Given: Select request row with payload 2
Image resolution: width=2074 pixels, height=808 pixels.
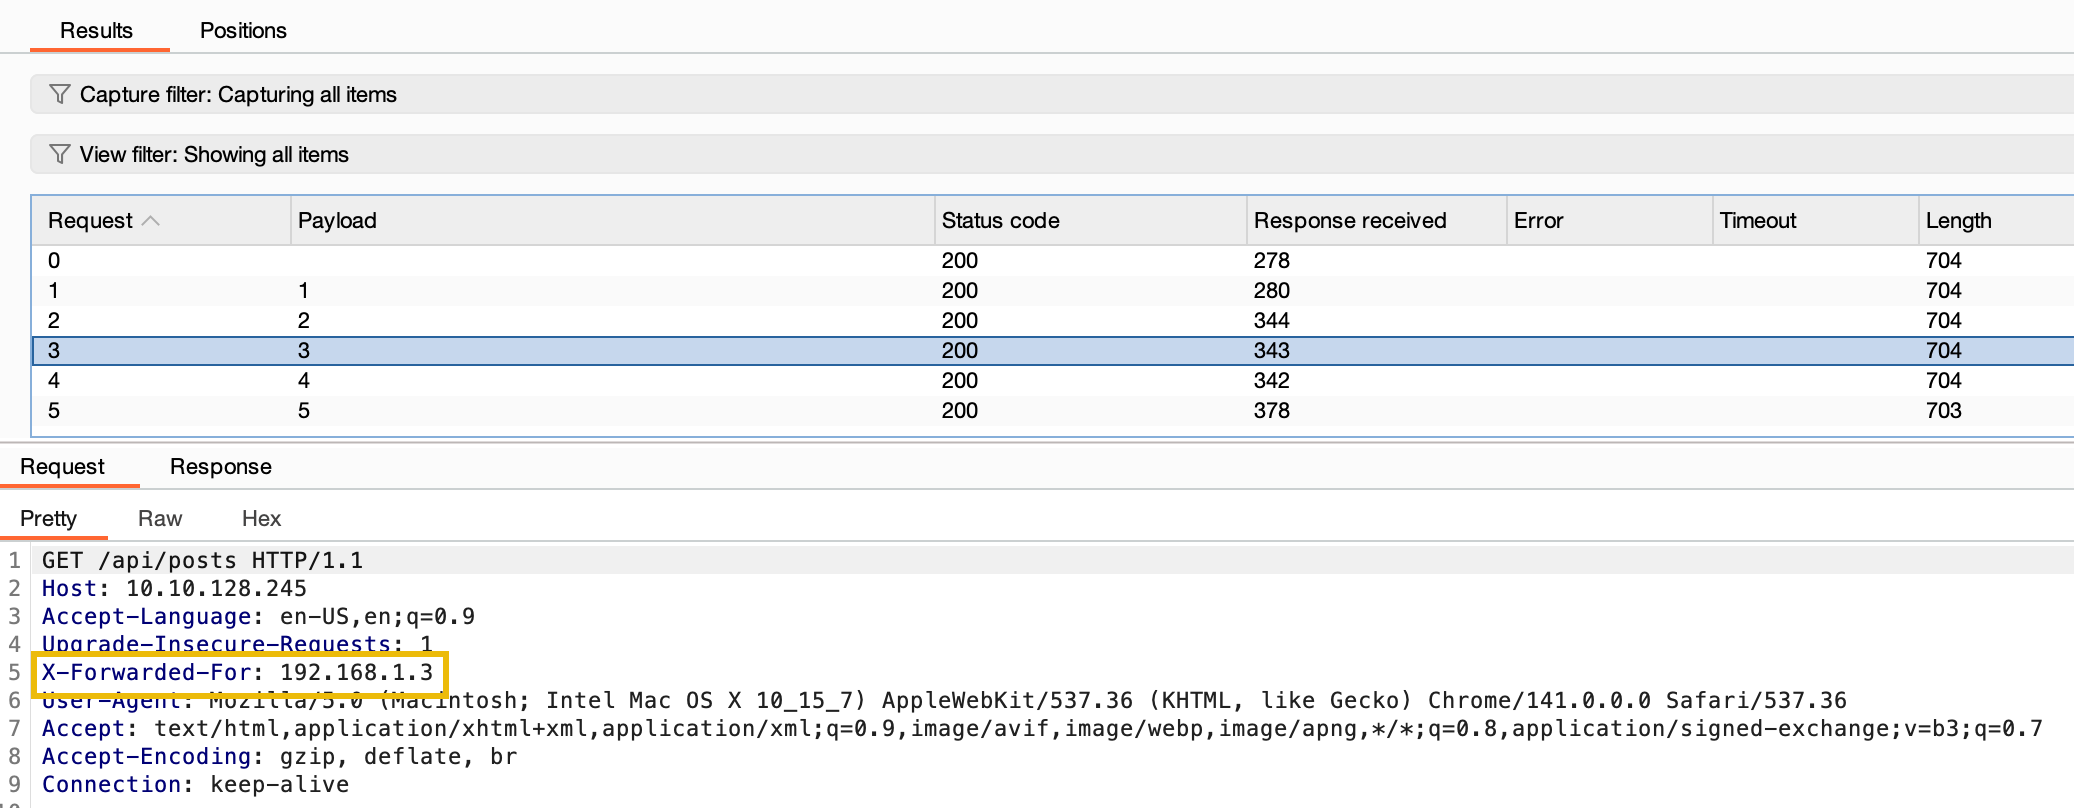Looking at the screenshot, I should click(x=1053, y=320).
